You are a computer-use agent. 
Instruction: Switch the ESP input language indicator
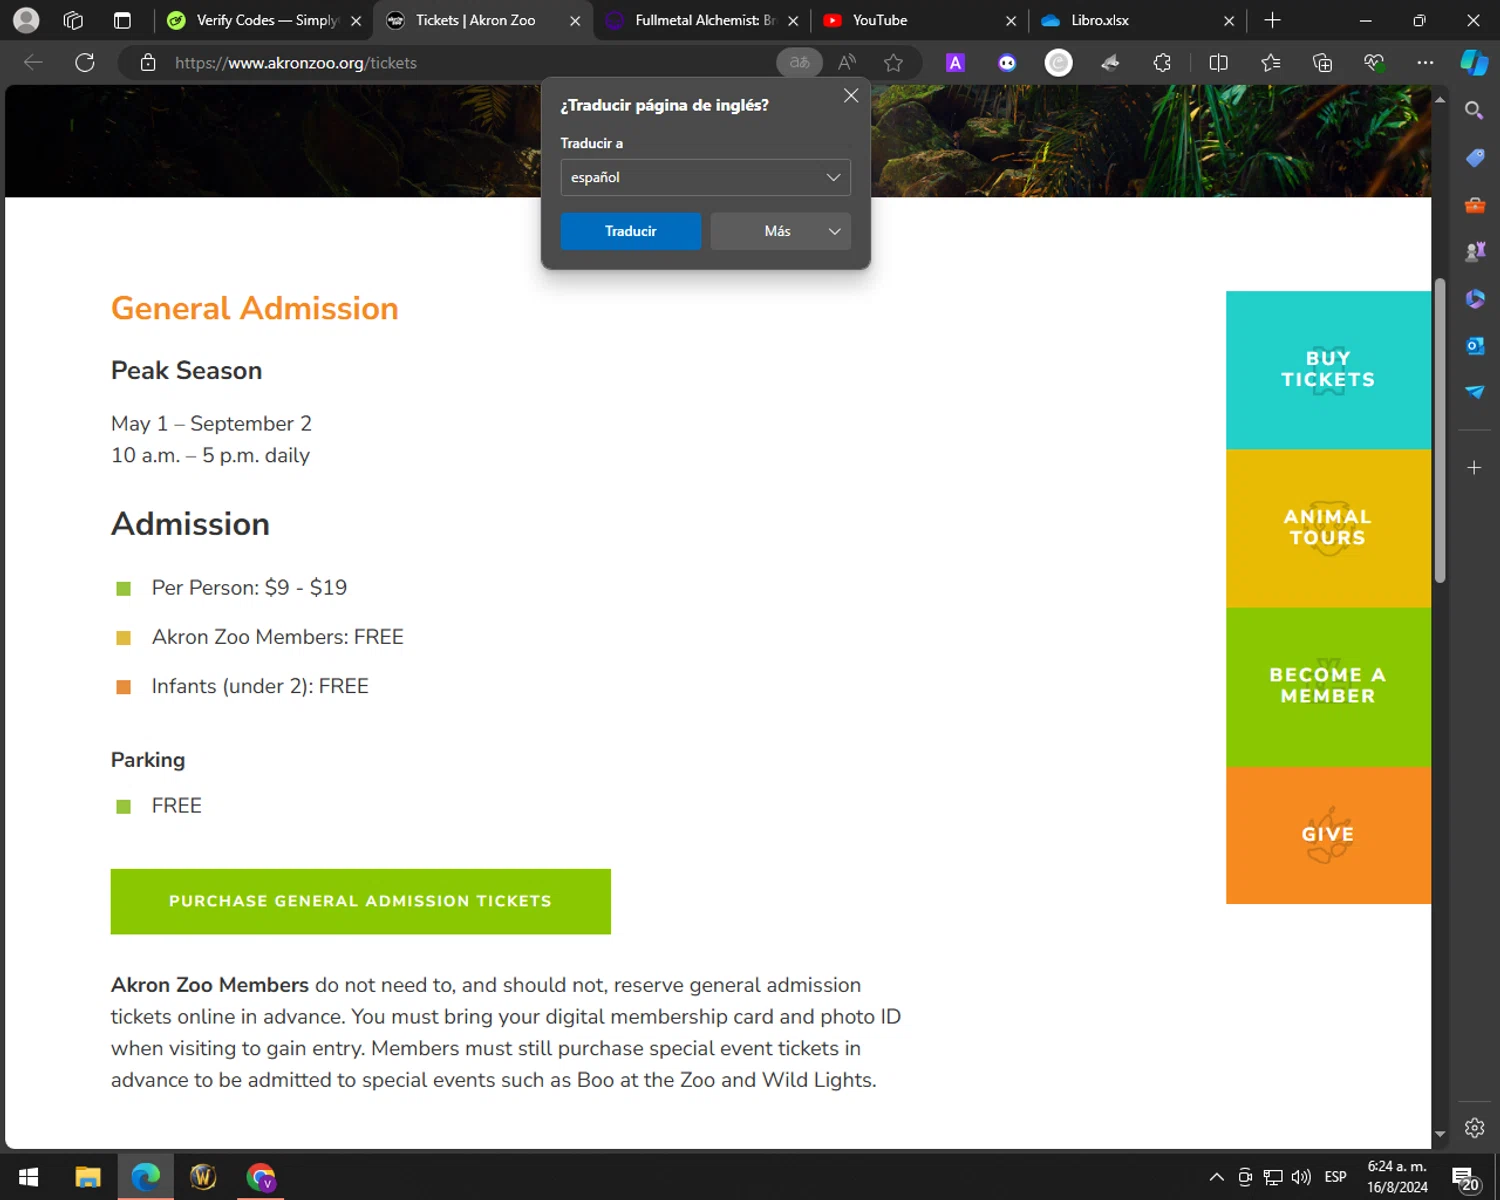tap(1335, 1177)
